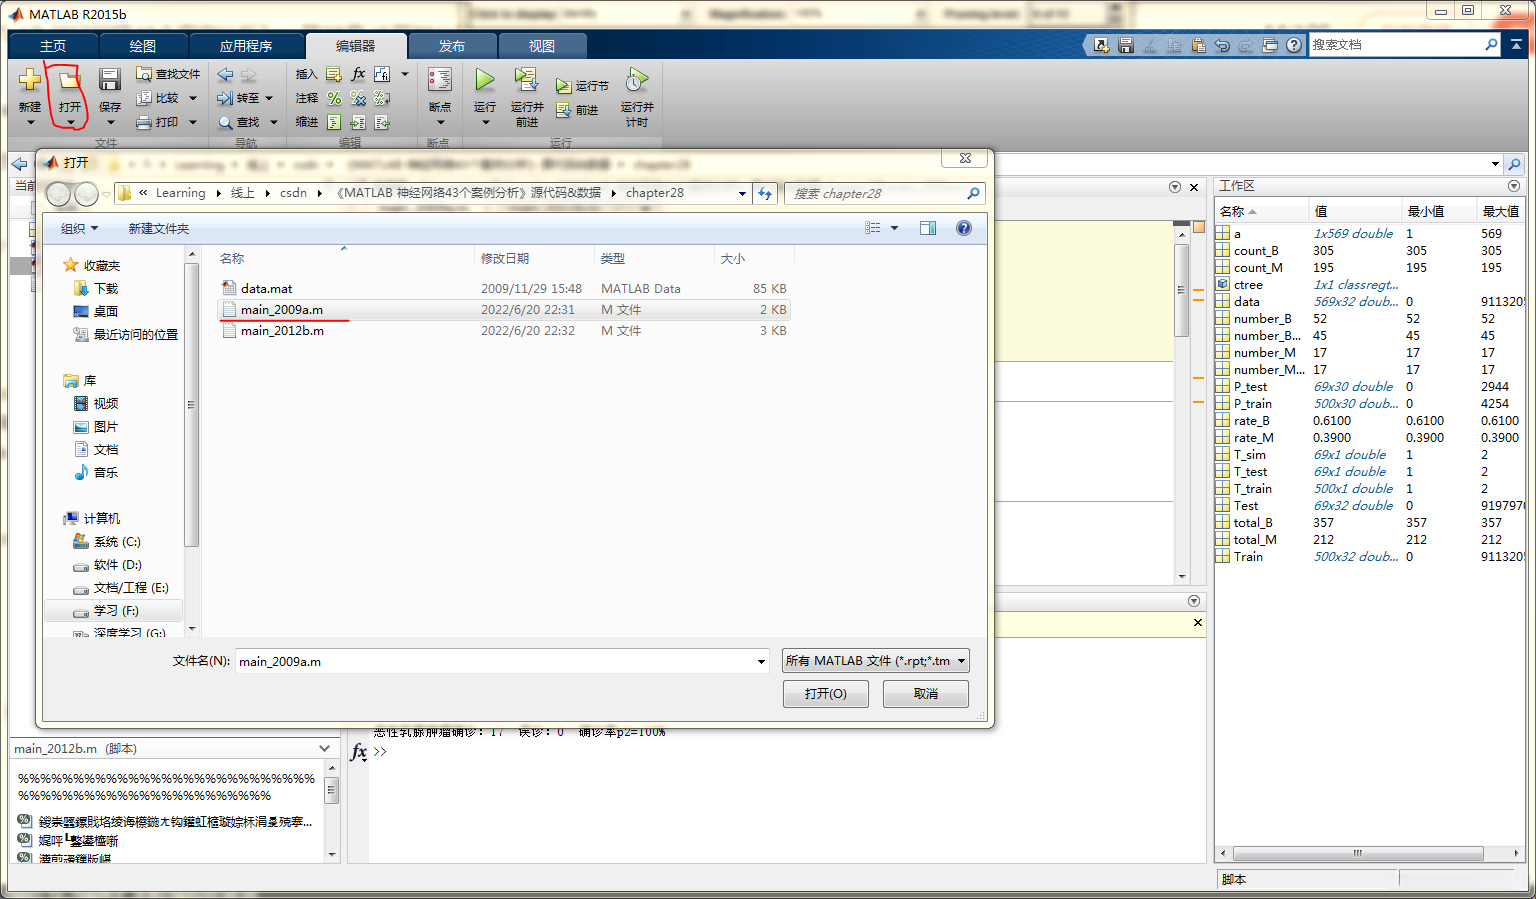1536x899 pixels.
Task: Click 查找文件 (Find Files) in the ribbon
Action: [168, 74]
